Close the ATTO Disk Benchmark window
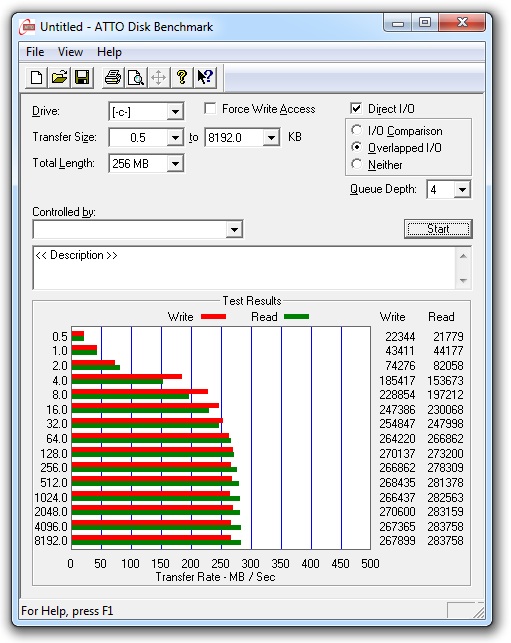The image size is (511, 643). pyautogui.click(x=462, y=23)
